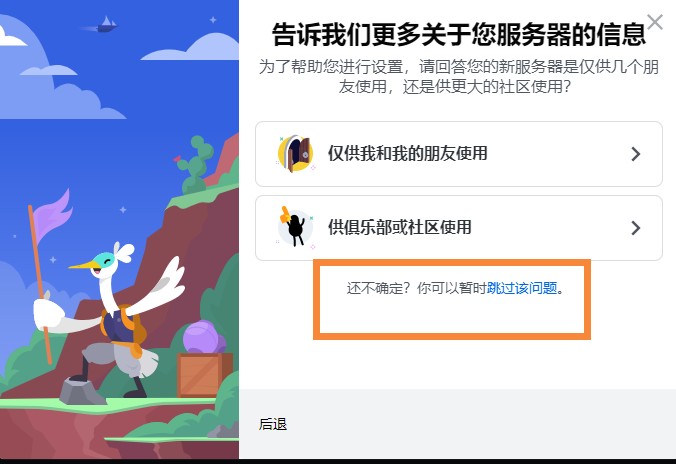
Task: Click the 还不确定？你可以暂时 text
Action: [x=416, y=288]
